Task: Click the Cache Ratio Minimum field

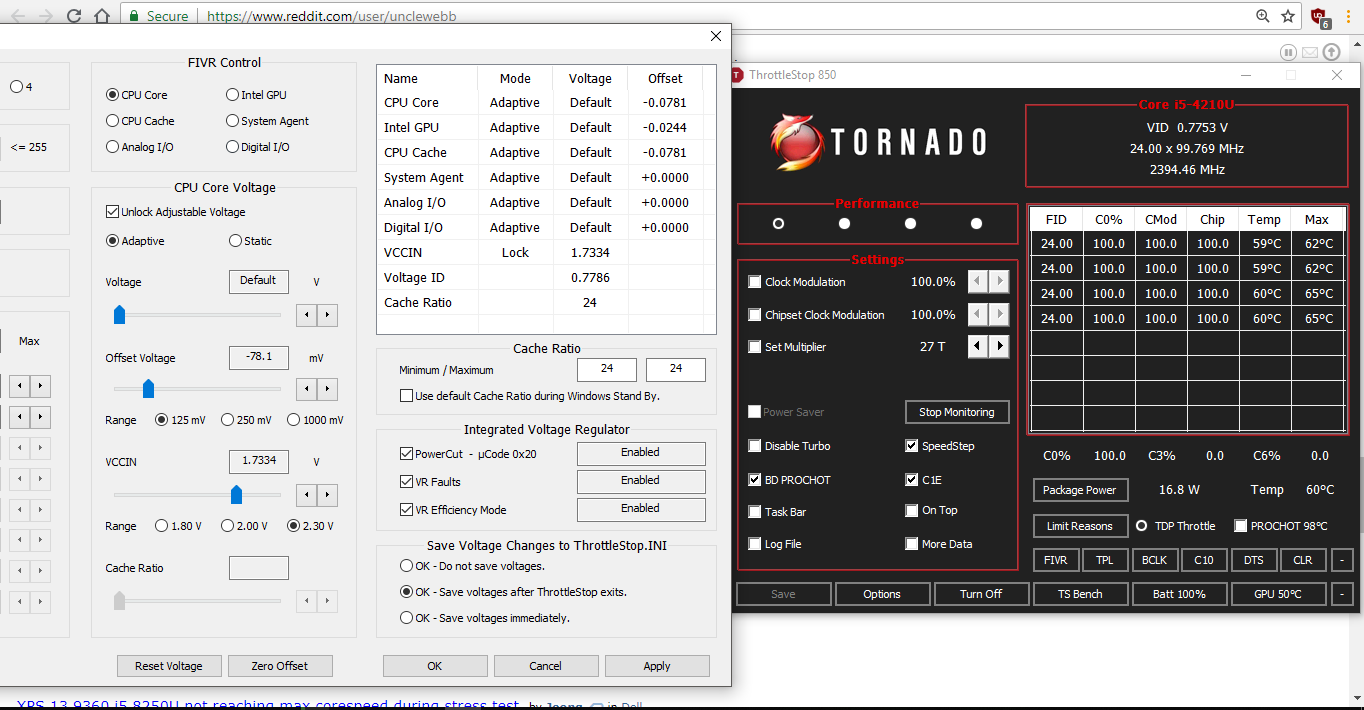Action: tap(607, 369)
